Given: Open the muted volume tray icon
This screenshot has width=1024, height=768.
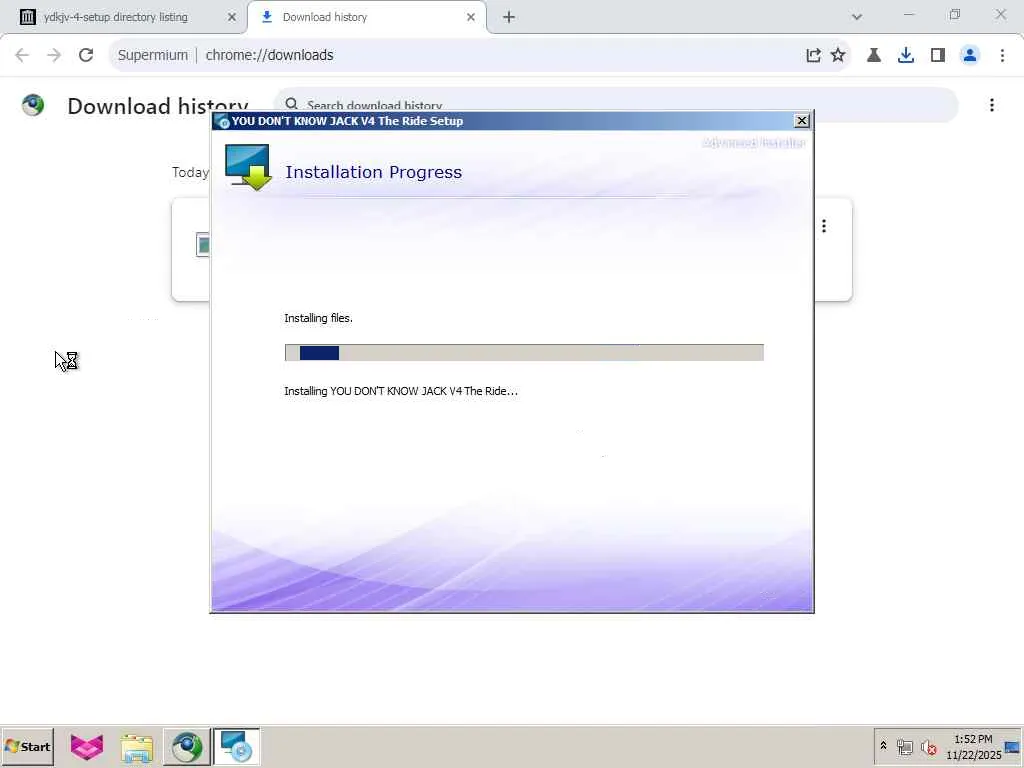Looking at the screenshot, I should [928, 746].
